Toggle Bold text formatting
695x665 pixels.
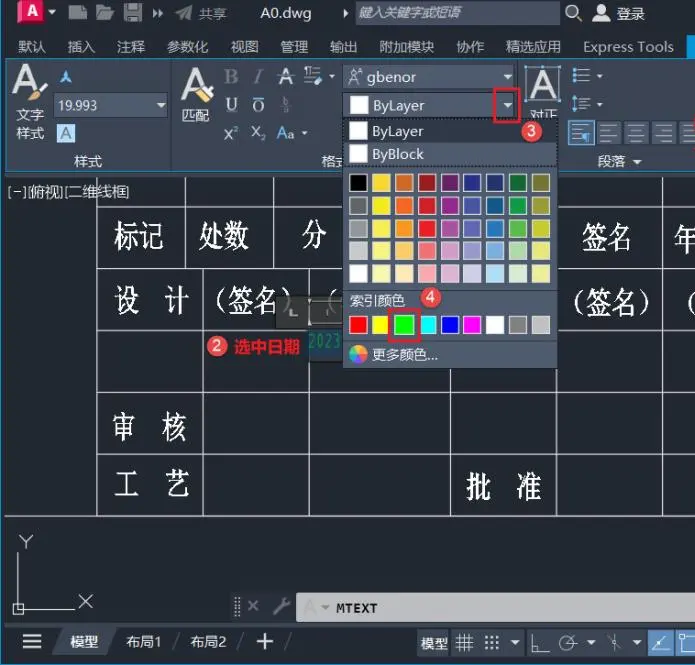pos(231,77)
